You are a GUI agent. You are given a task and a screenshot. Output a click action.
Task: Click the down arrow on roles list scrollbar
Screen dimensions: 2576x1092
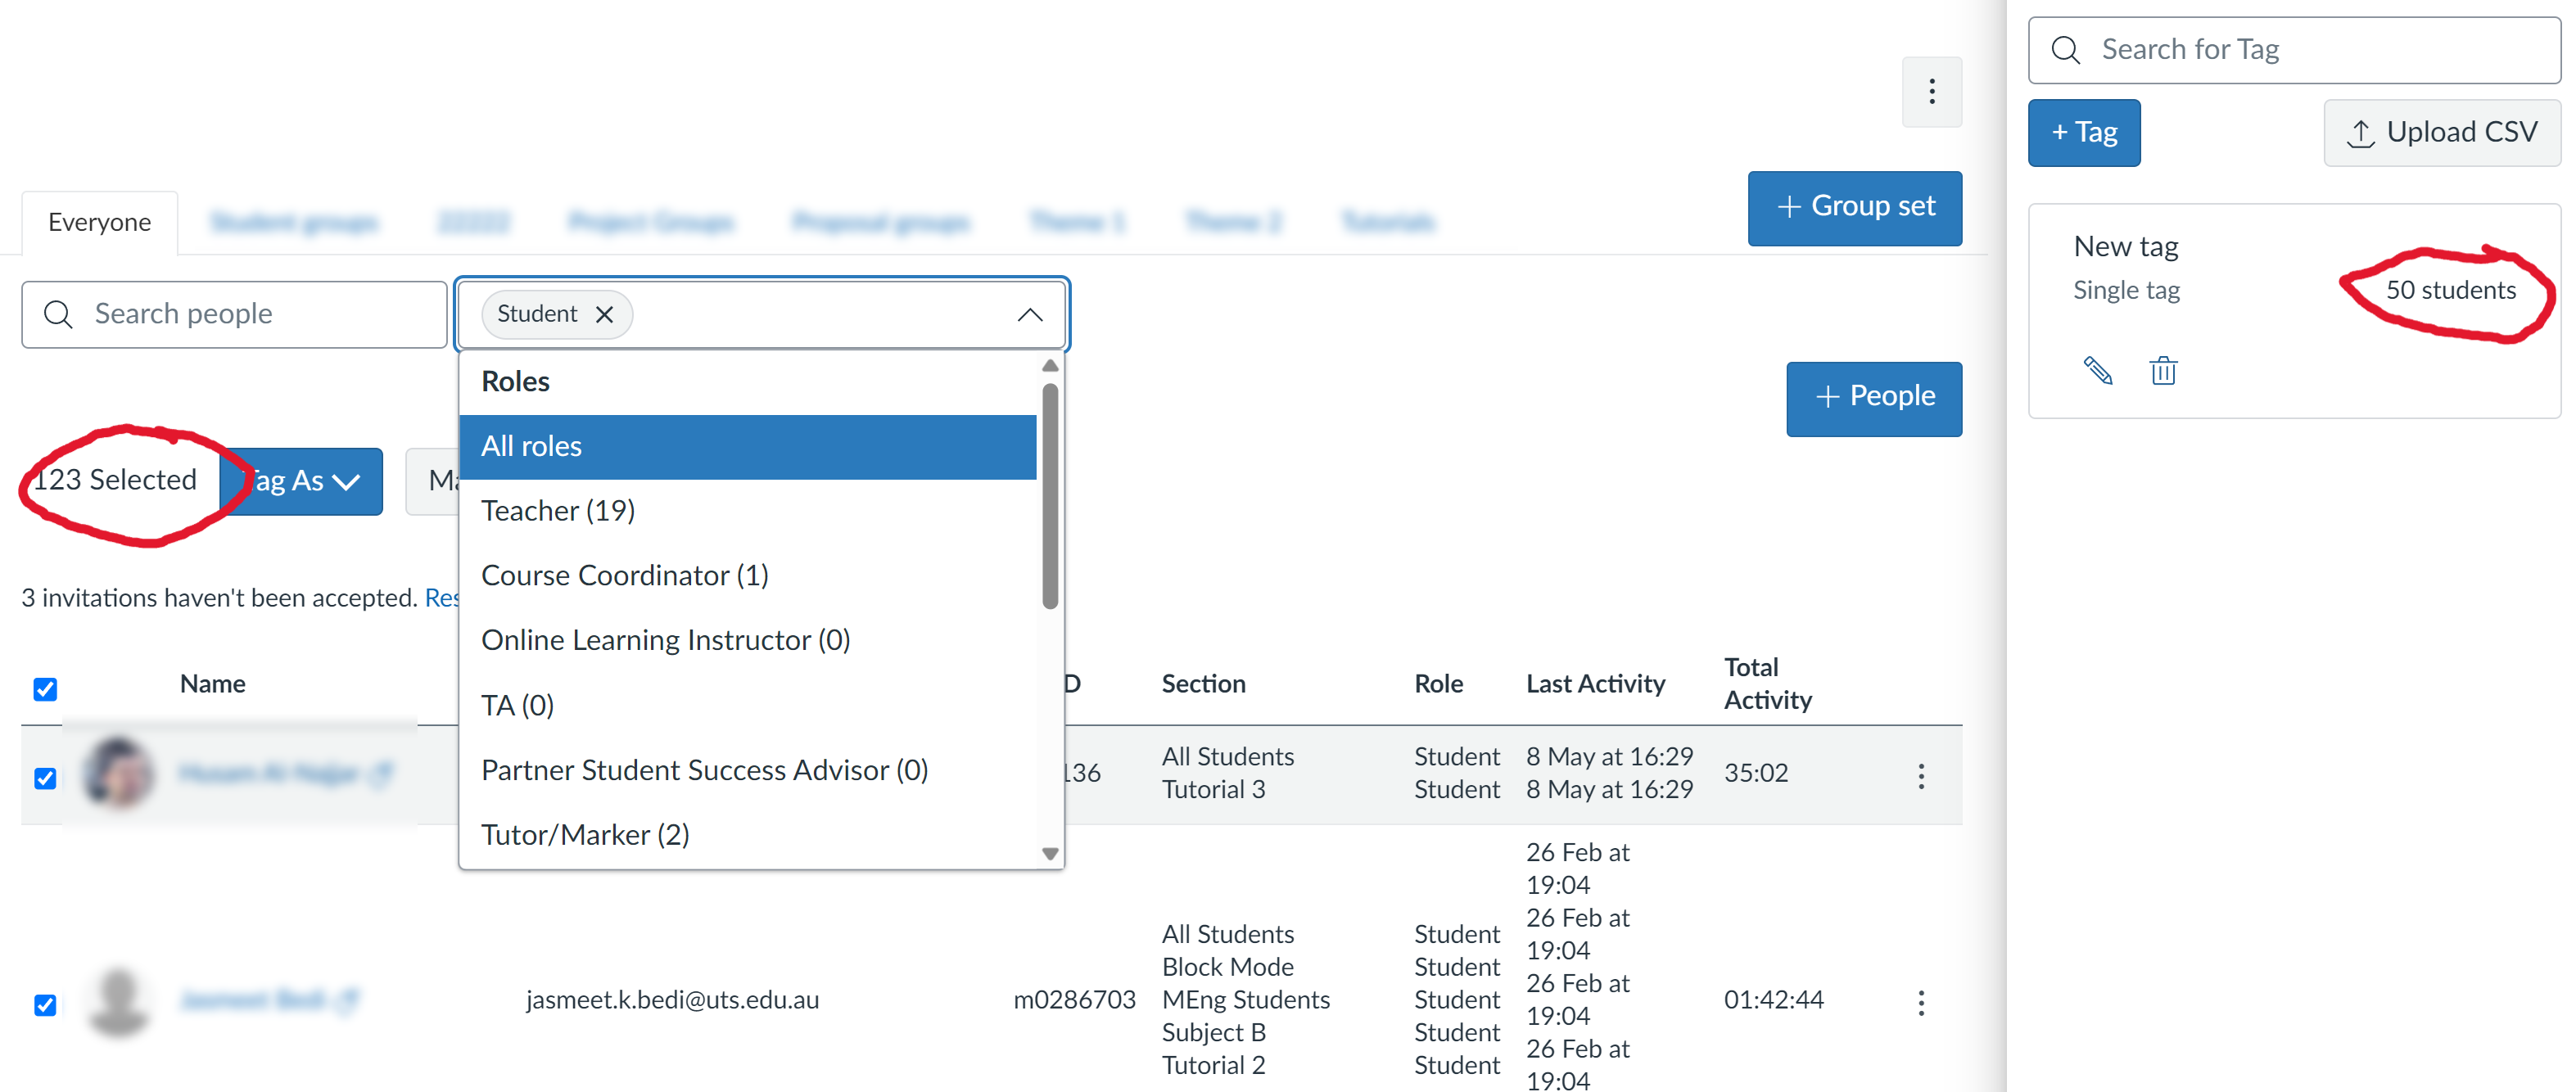(1050, 854)
